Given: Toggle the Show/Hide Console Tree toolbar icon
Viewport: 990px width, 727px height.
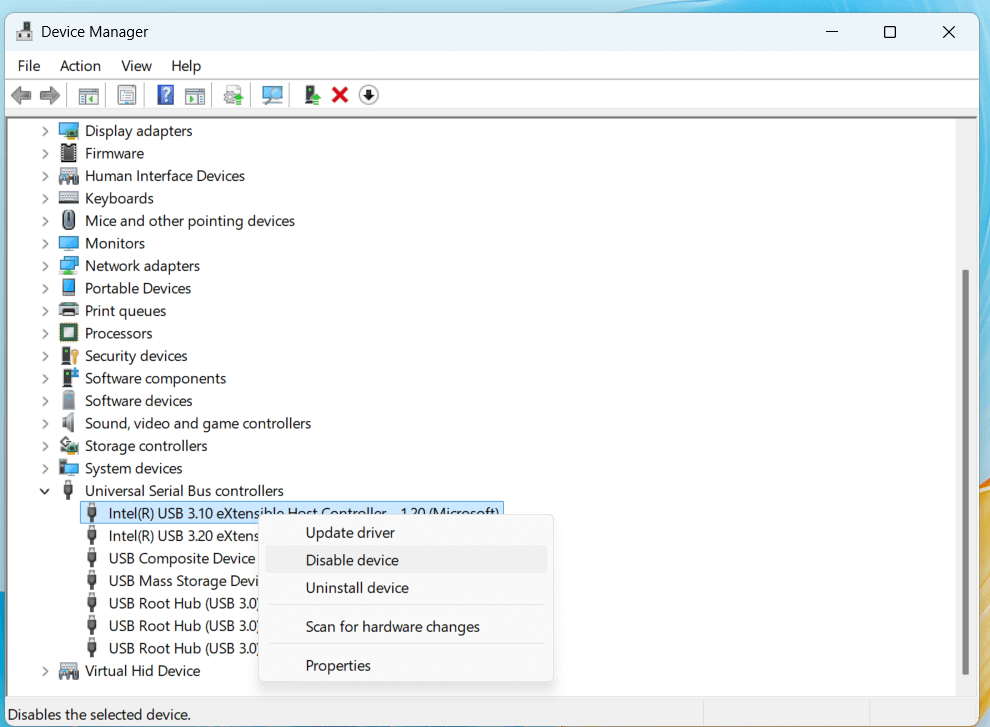Looking at the screenshot, I should pyautogui.click(x=88, y=94).
